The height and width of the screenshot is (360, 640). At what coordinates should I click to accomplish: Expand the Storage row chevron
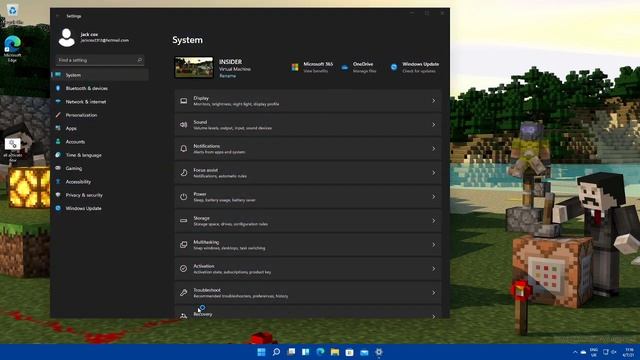(x=433, y=220)
